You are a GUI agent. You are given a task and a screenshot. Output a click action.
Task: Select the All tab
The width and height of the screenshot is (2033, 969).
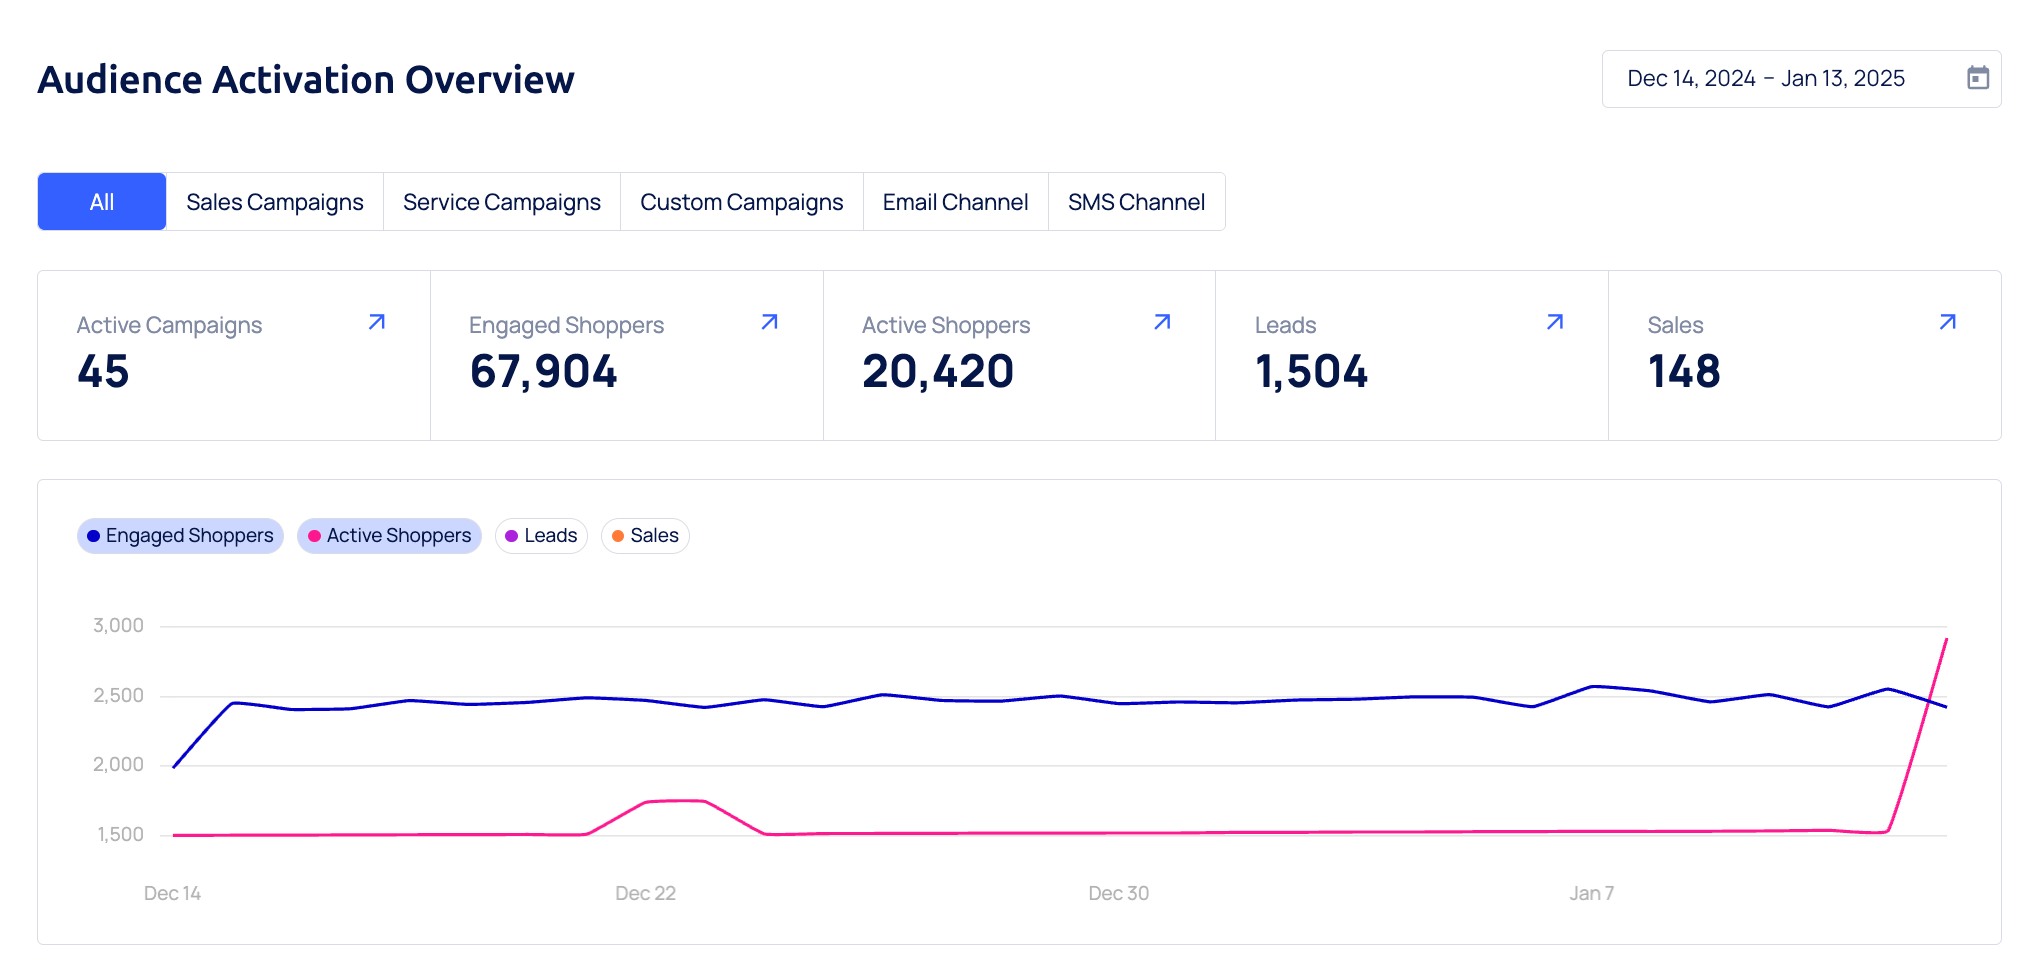[x=102, y=202]
